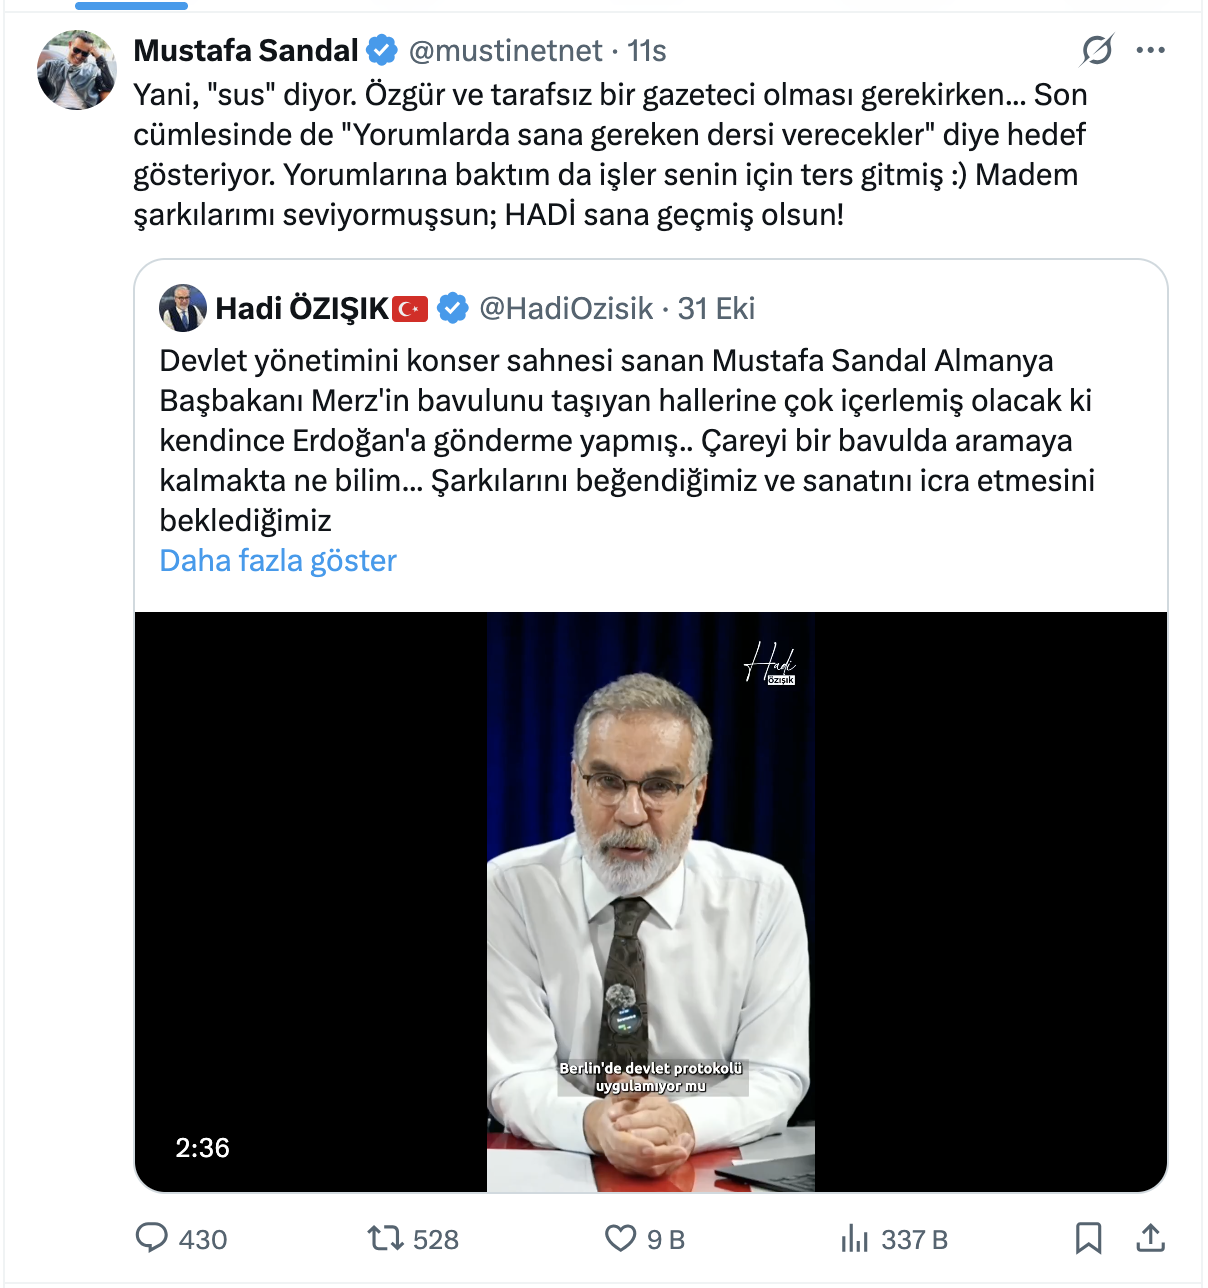Bookmark this tweet
This screenshot has height=1288, width=1208.
pyautogui.click(x=1088, y=1238)
